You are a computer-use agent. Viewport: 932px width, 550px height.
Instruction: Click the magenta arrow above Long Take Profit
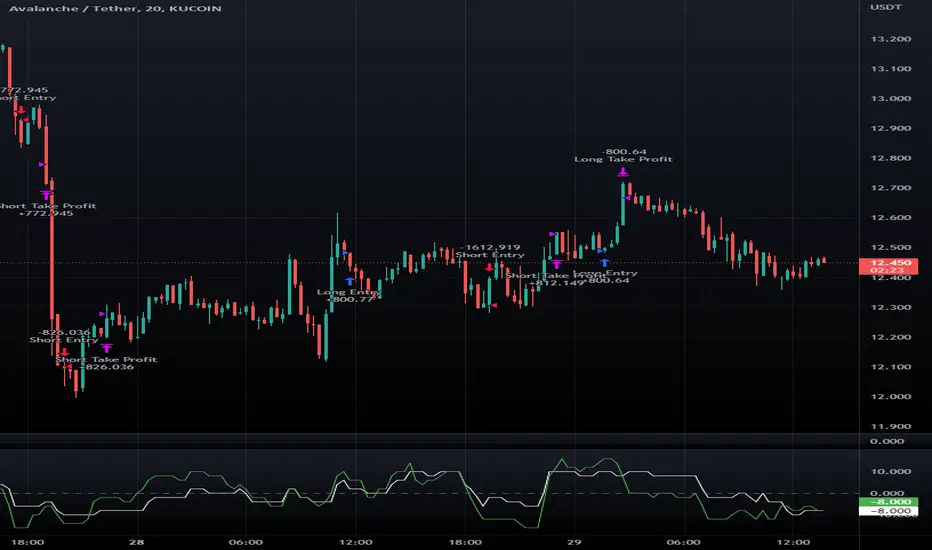(623, 172)
